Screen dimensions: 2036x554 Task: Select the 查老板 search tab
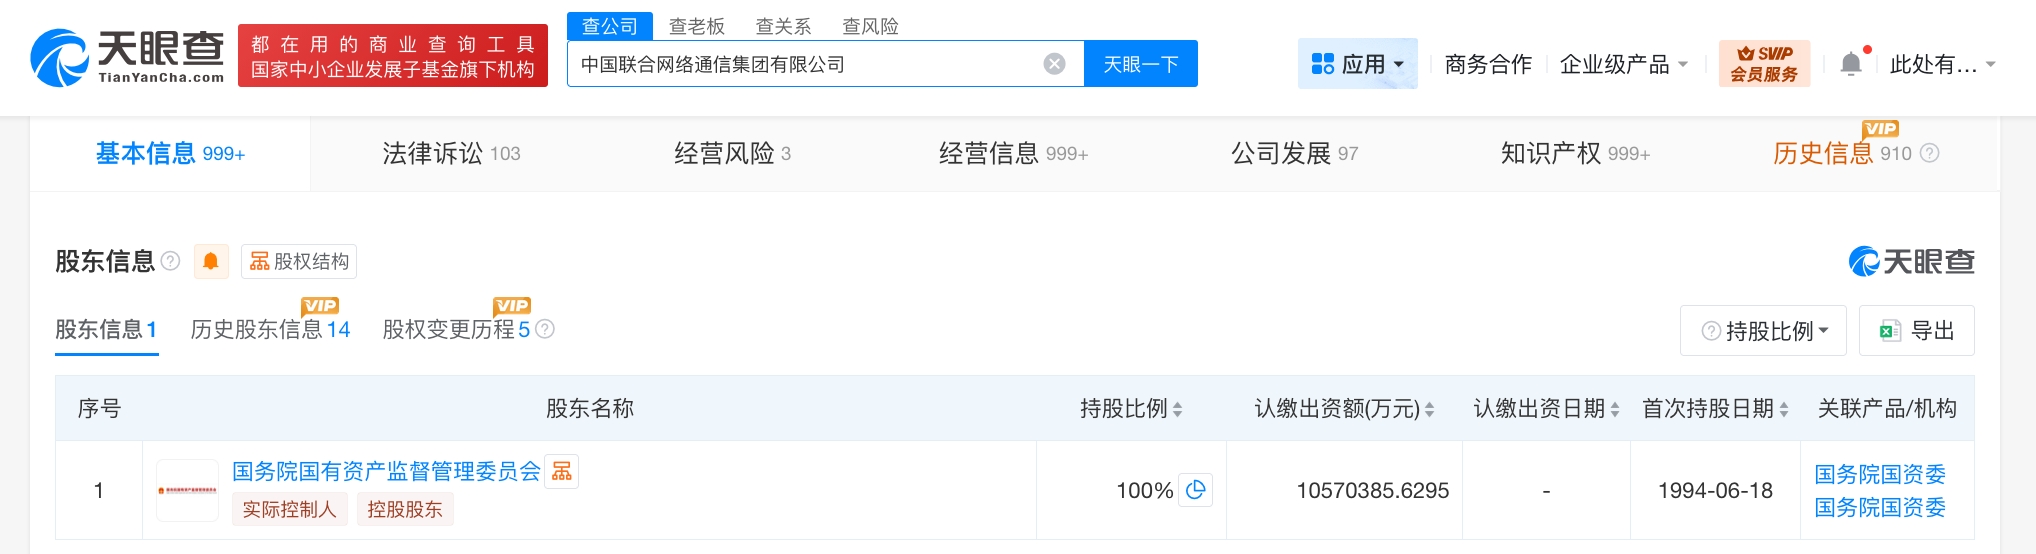(696, 26)
